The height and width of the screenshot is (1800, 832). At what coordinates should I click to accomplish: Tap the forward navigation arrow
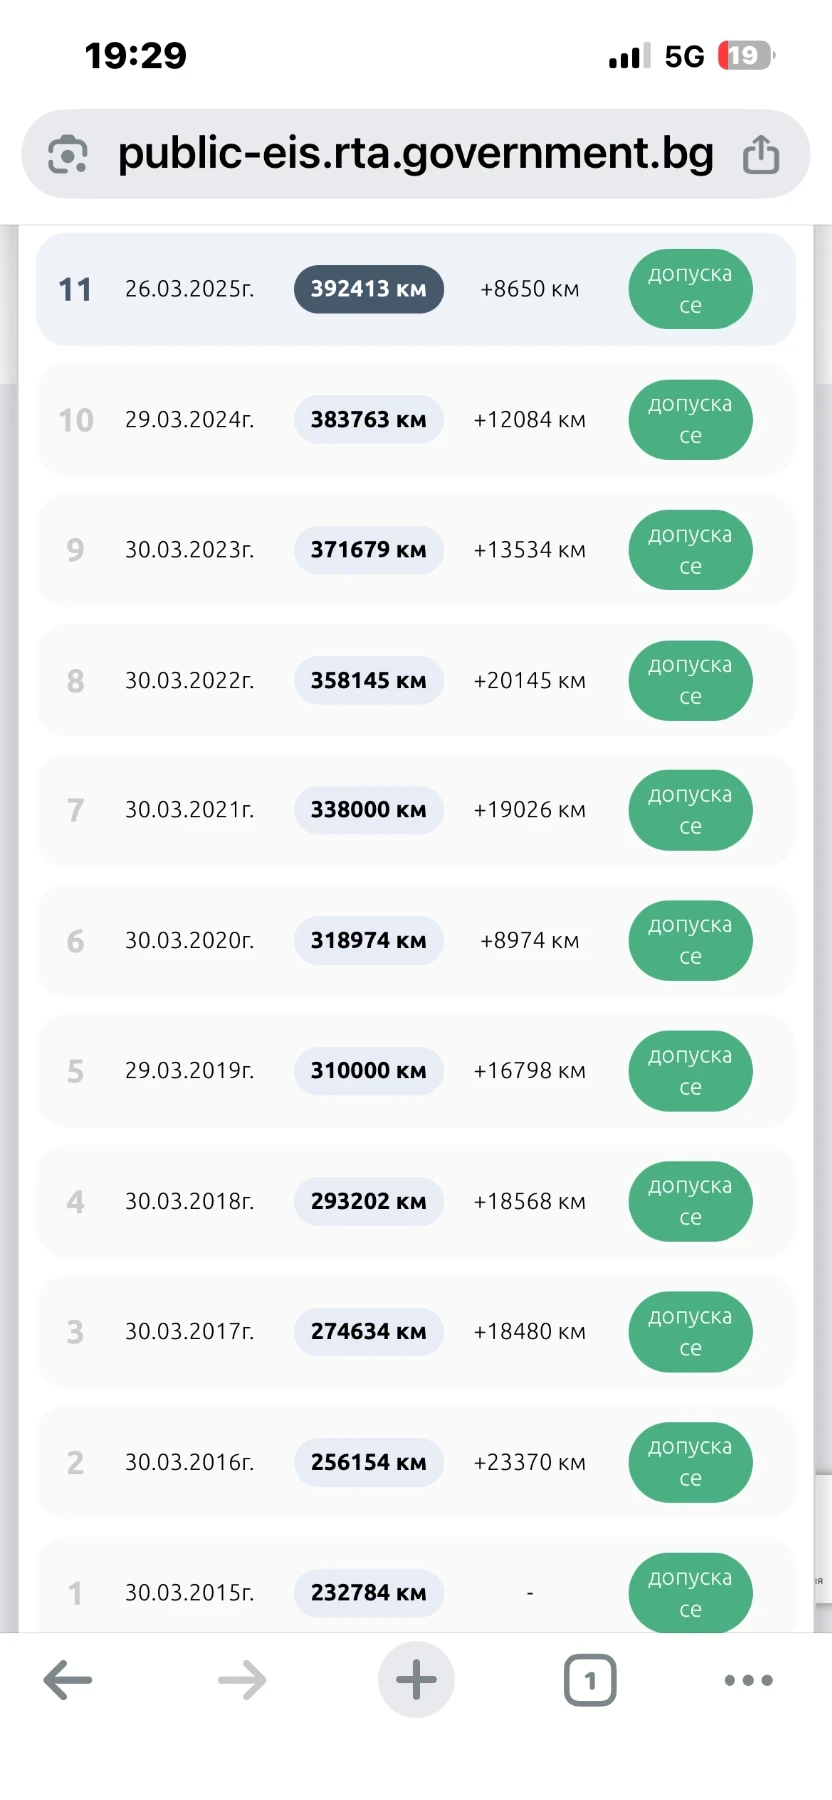[242, 1680]
